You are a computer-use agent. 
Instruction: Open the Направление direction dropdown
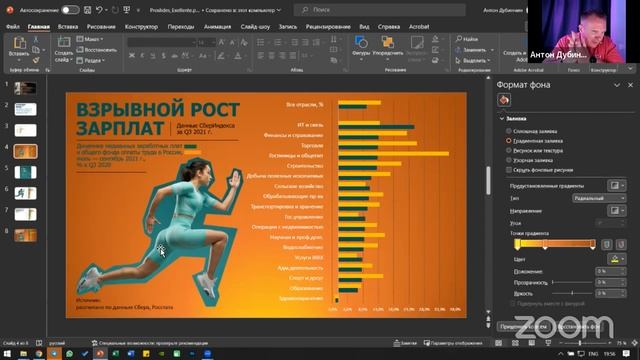pyautogui.click(x=616, y=211)
